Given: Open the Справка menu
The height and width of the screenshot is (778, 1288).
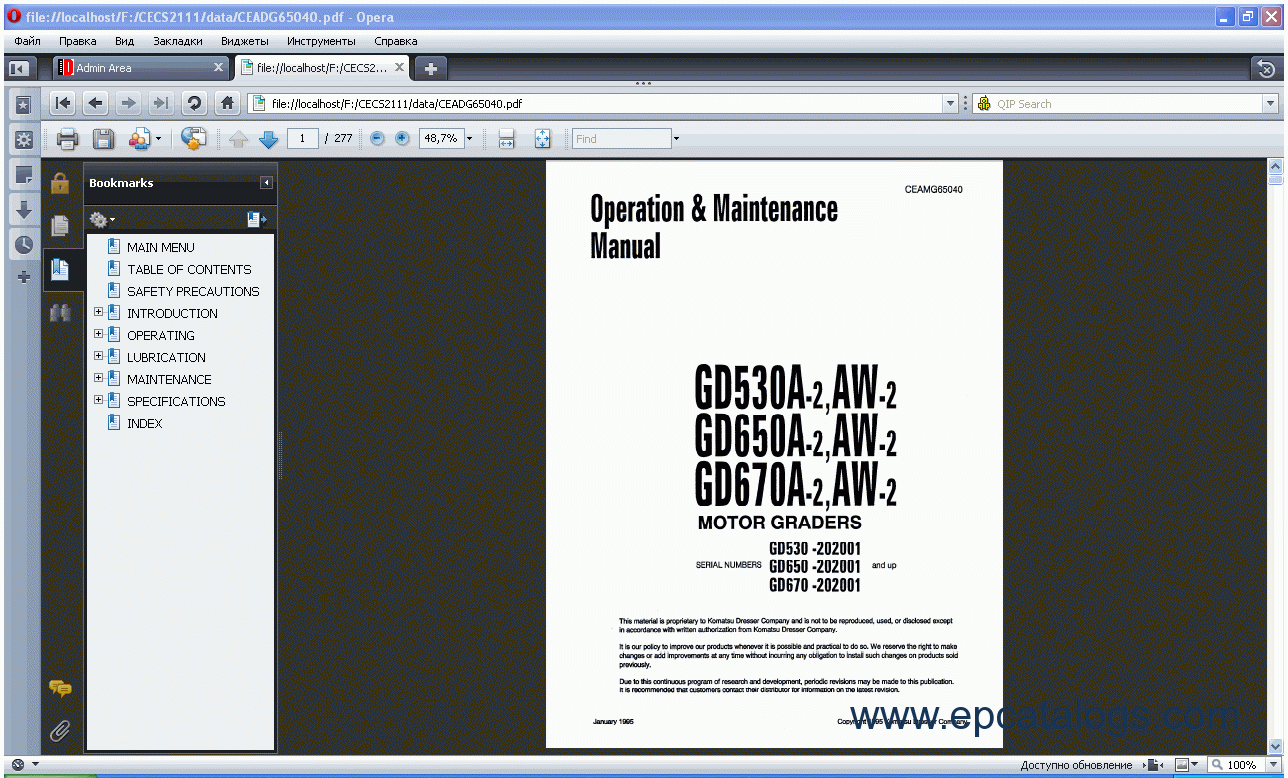Looking at the screenshot, I should pyautogui.click(x=396, y=41).
